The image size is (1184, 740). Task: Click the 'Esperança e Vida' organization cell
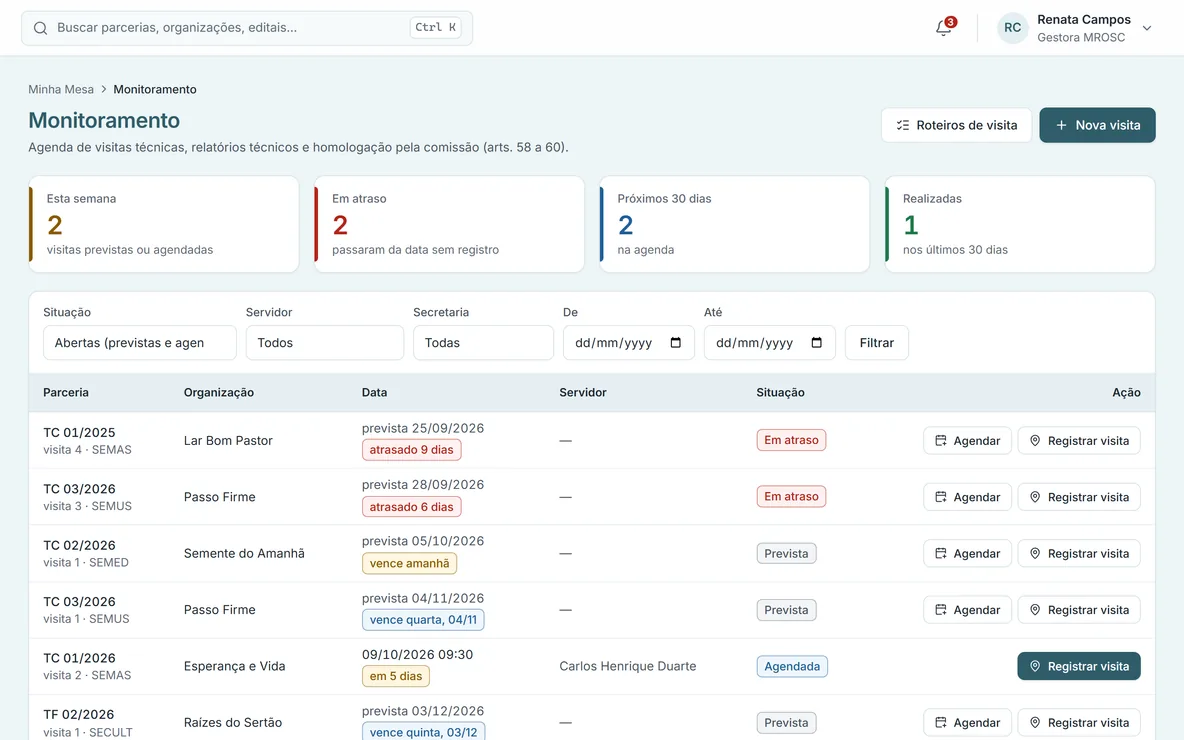[x=235, y=666]
